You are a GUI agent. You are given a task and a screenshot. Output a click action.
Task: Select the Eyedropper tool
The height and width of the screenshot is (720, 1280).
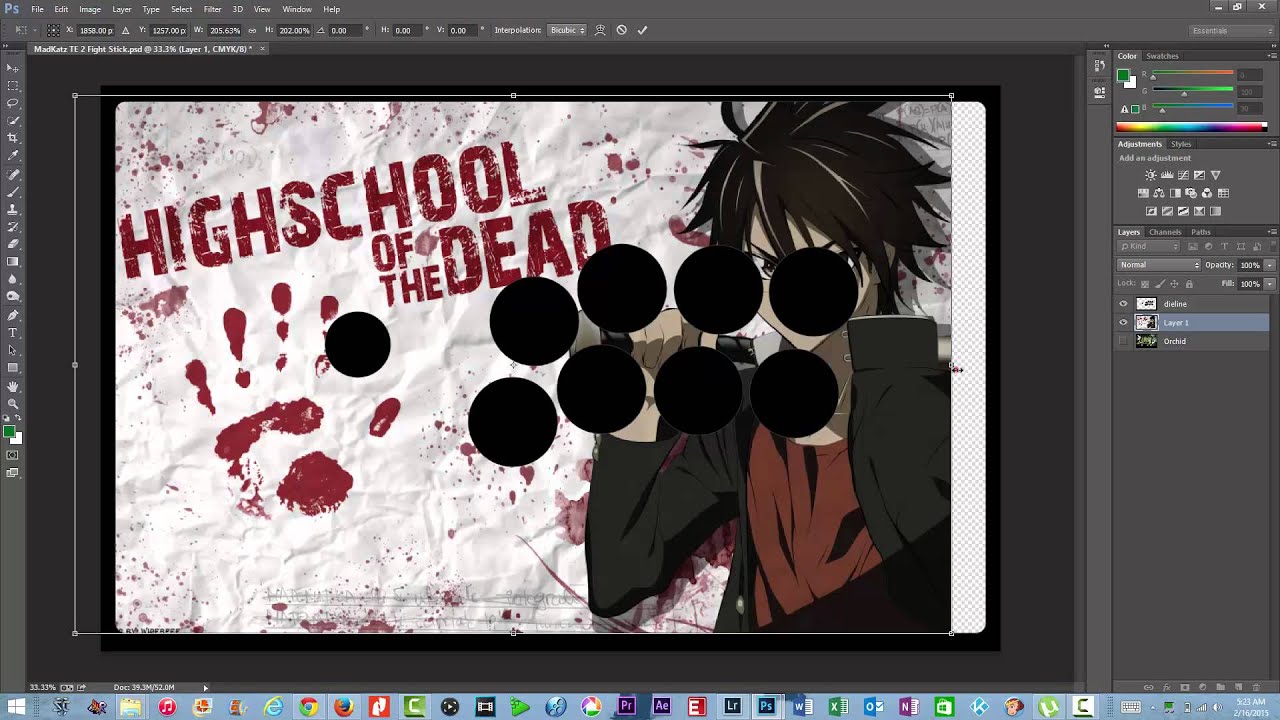click(13, 156)
